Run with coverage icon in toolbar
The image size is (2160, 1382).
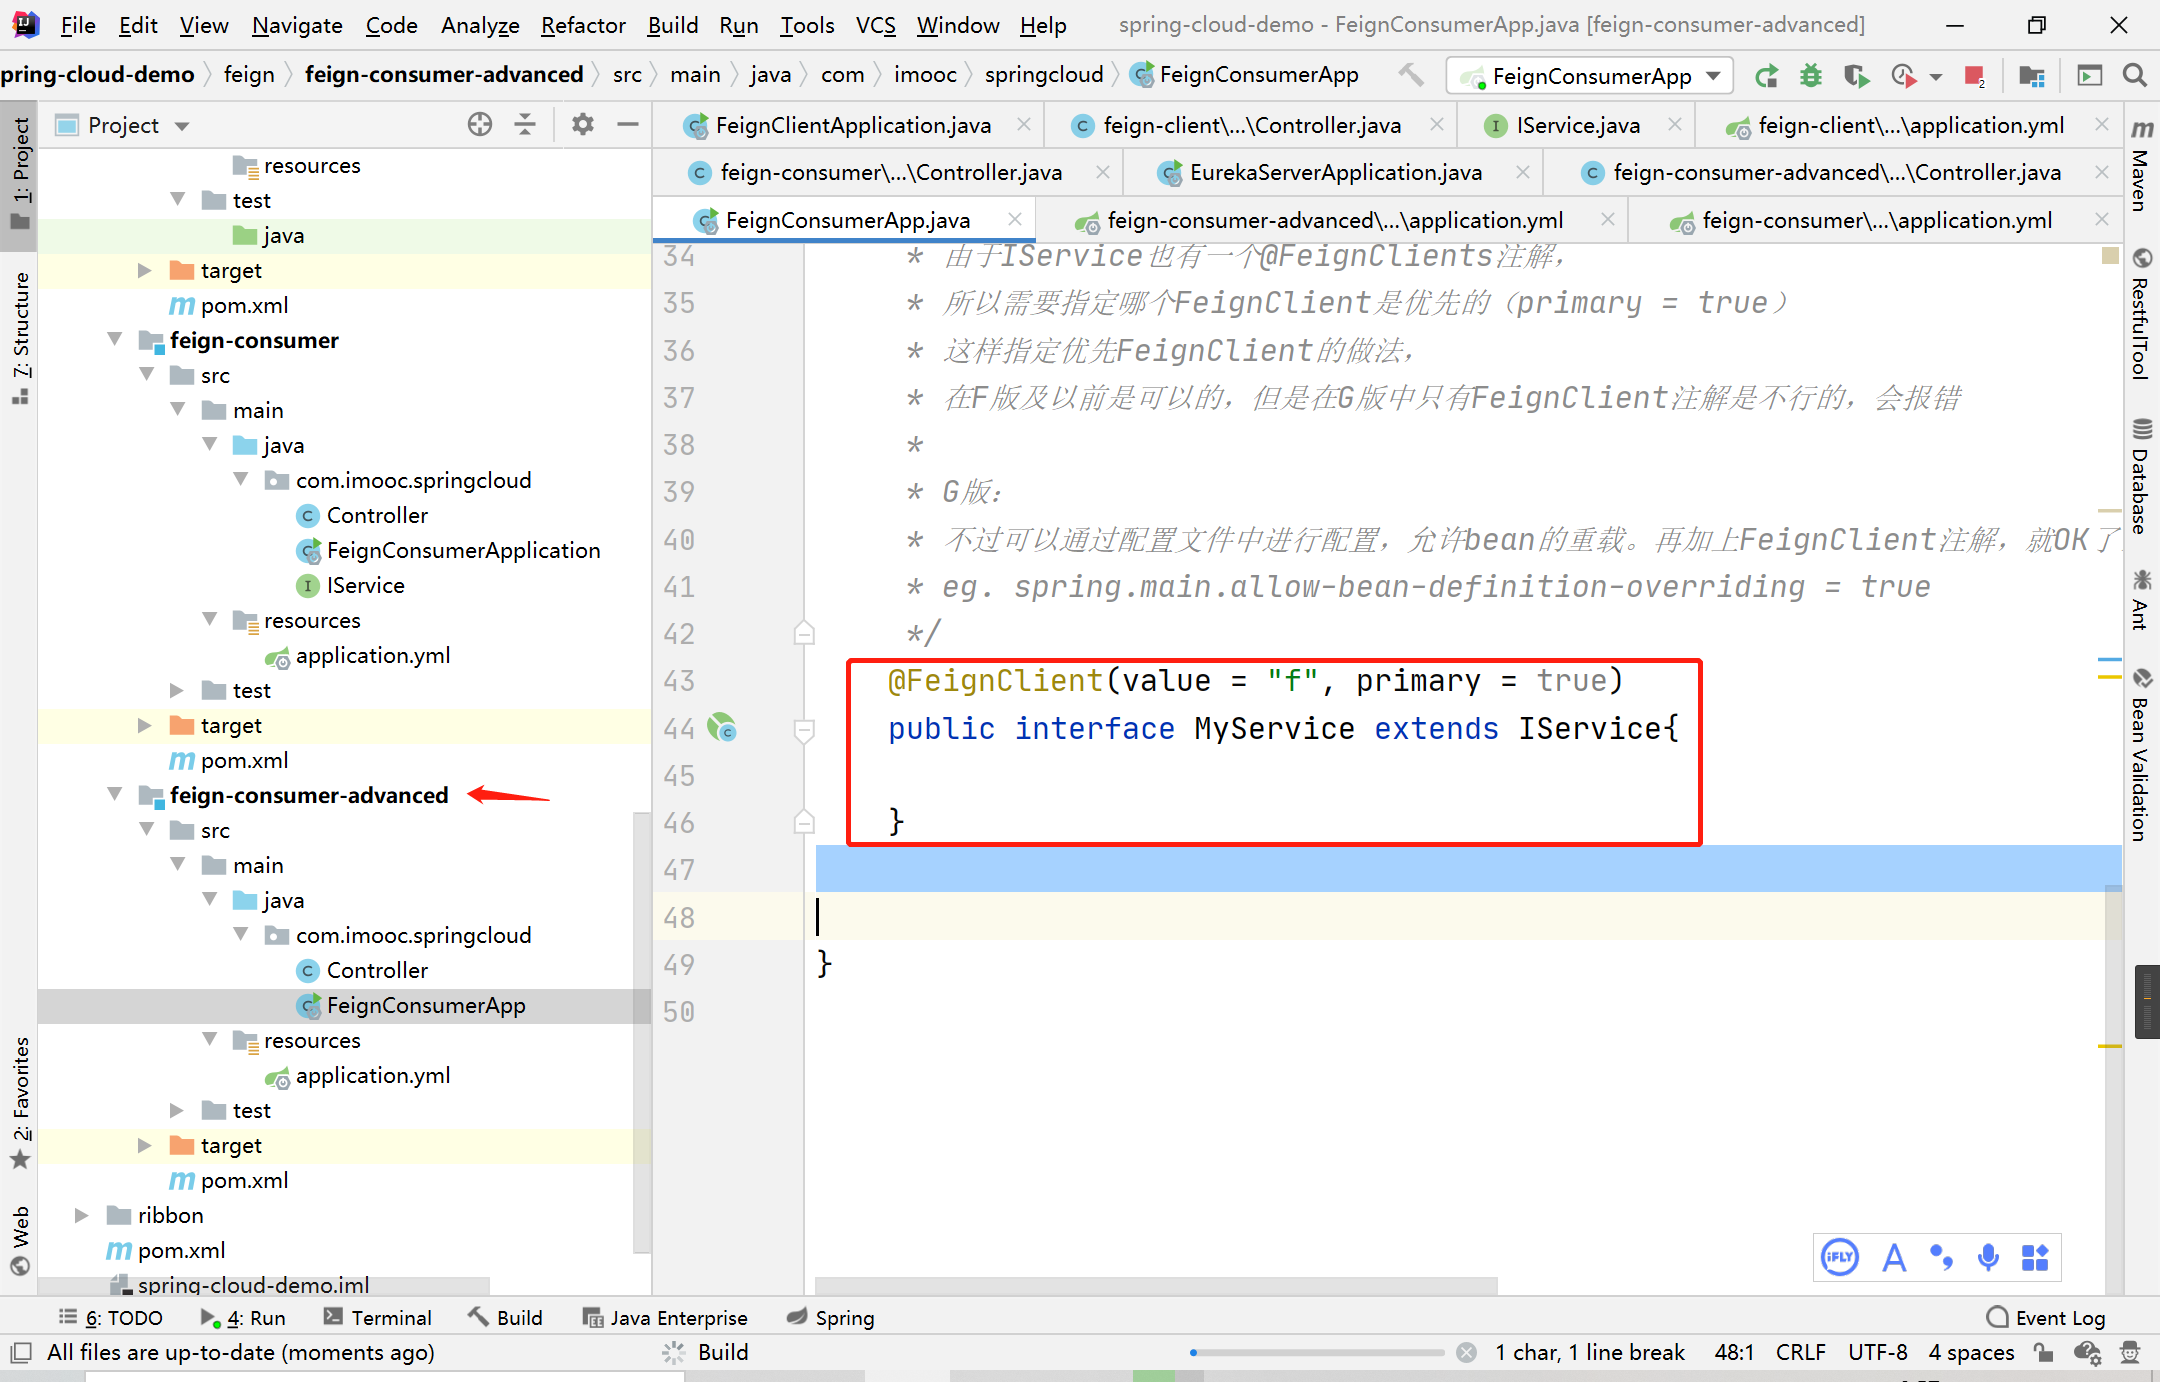1856,76
